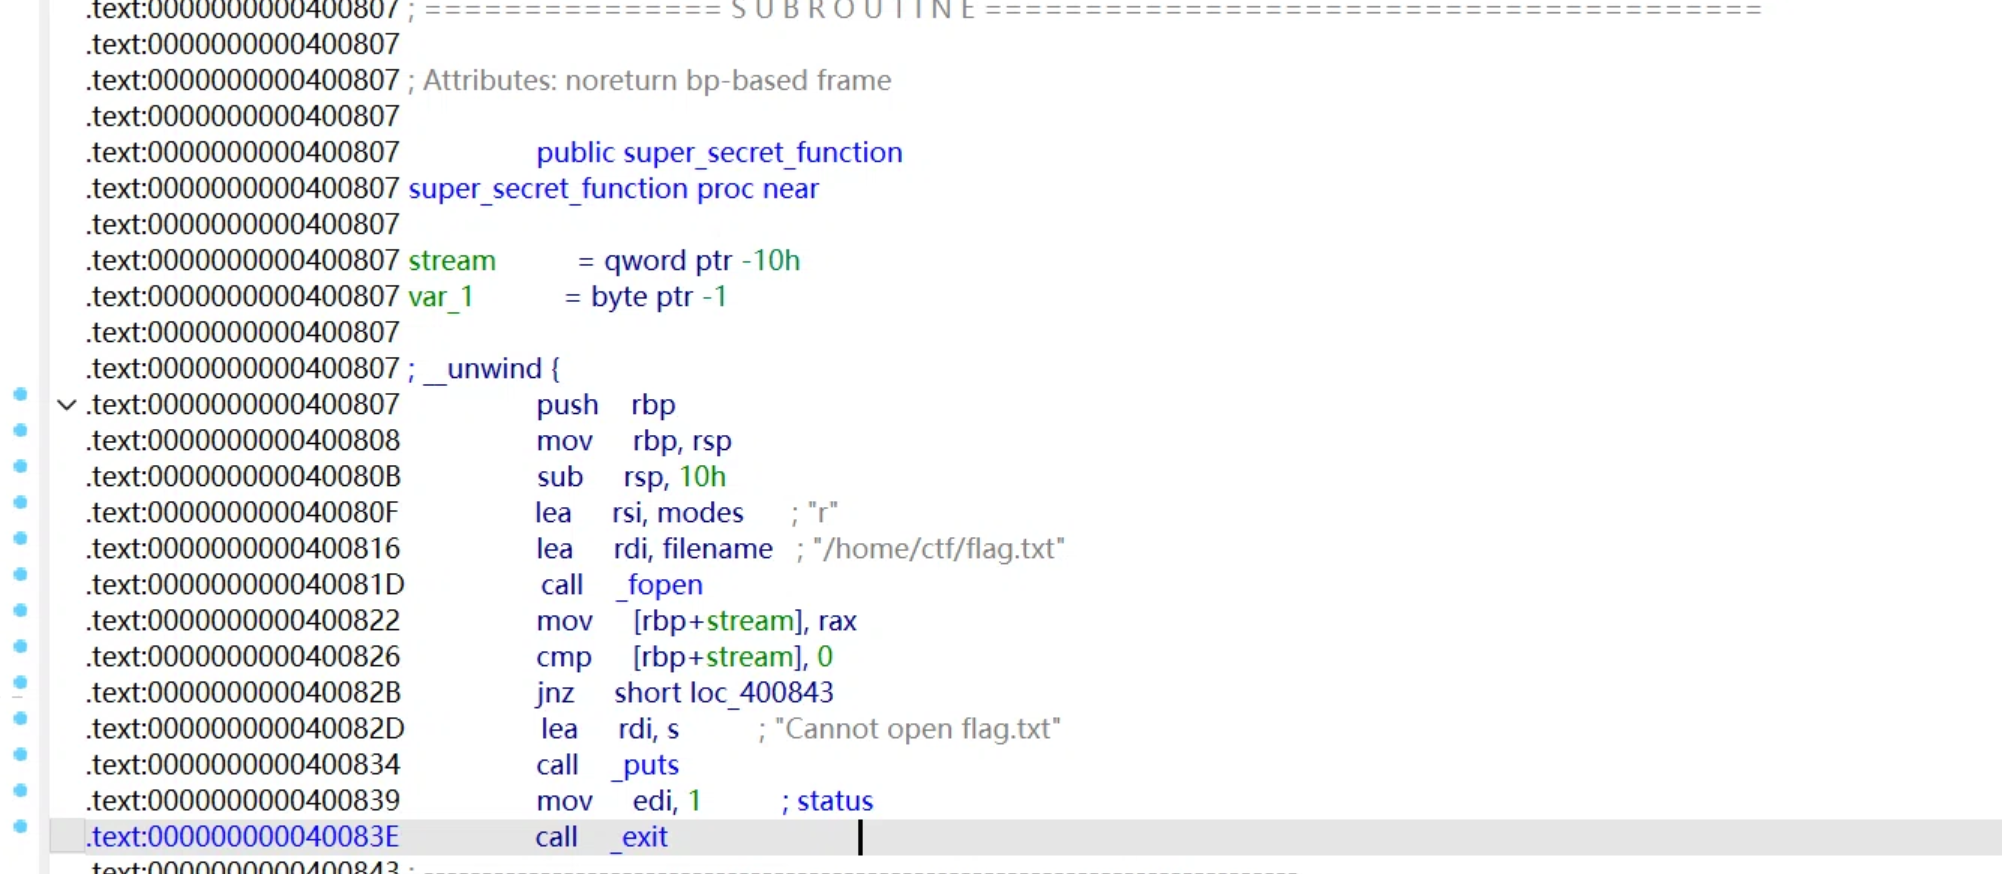The image size is (2002, 874).
Task: Click the s operand in lea rdi, s
Action: click(x=673, y=729)
